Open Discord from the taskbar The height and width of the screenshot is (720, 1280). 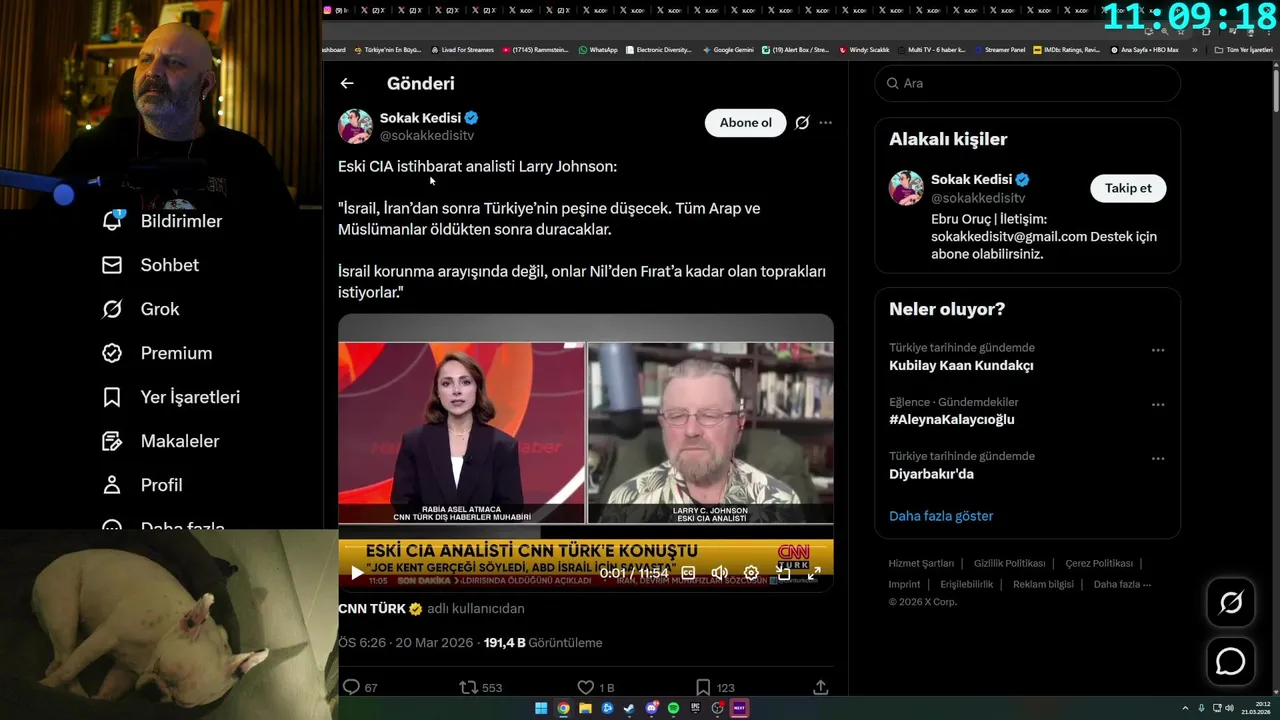[651, 708]
